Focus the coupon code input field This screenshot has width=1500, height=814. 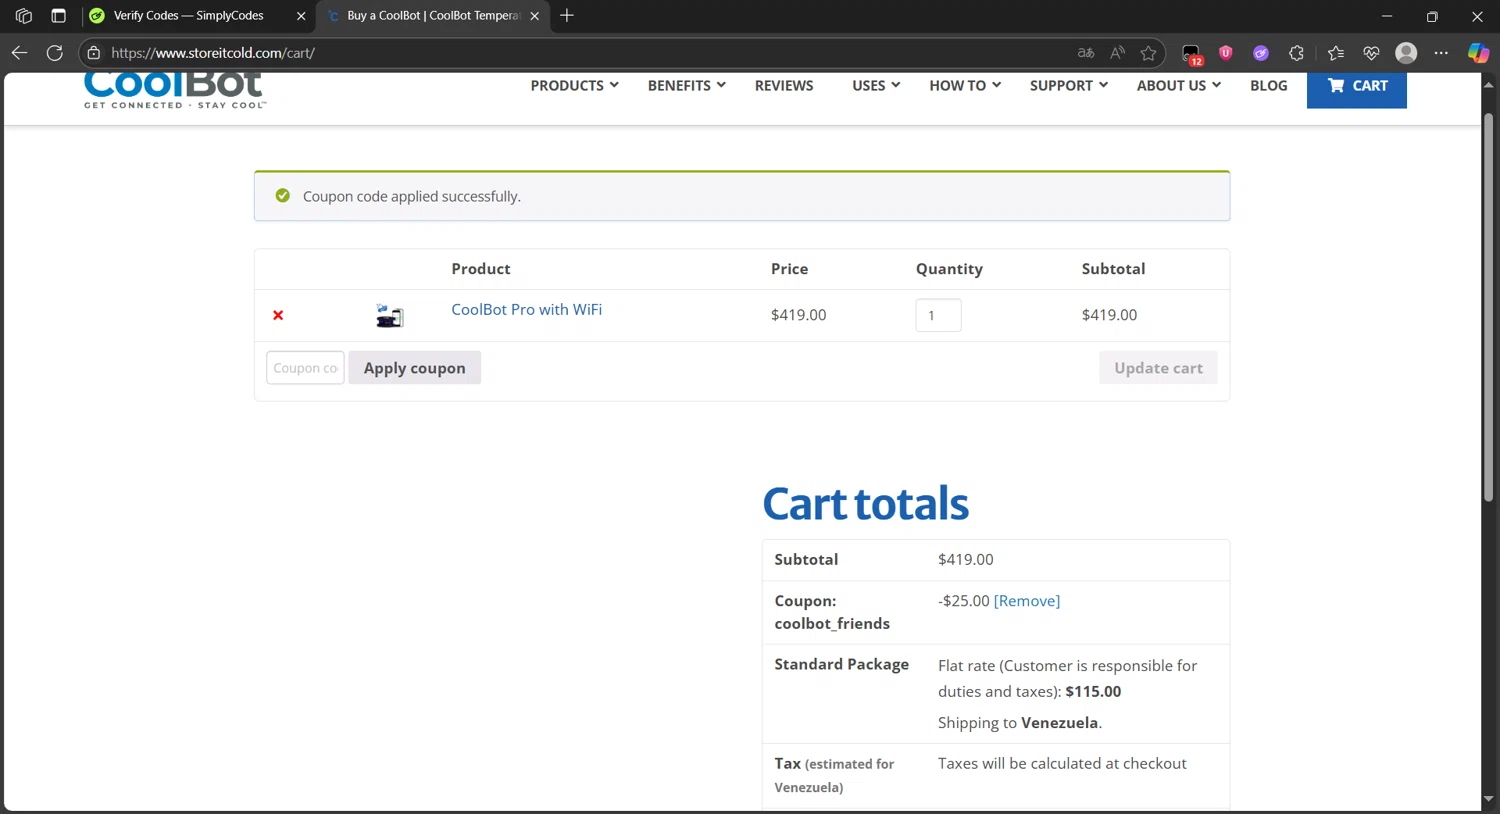(x=305, y=368)
